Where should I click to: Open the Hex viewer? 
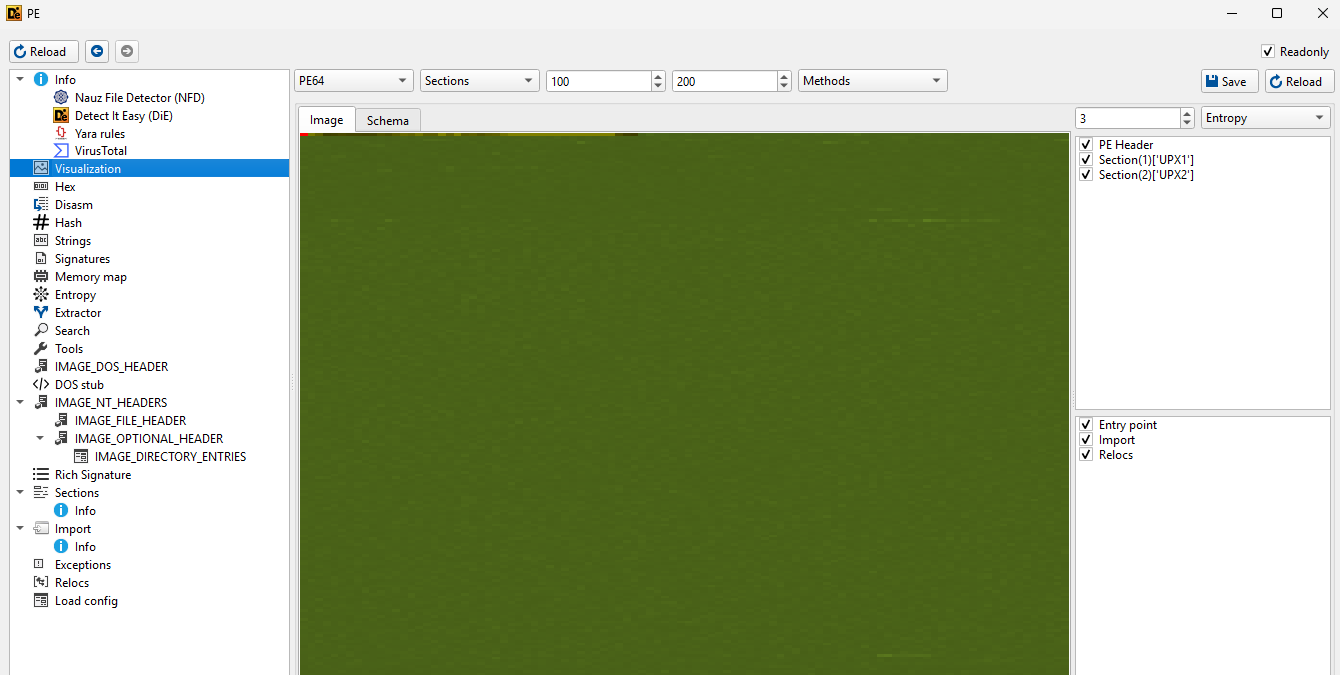coord(65,187)
